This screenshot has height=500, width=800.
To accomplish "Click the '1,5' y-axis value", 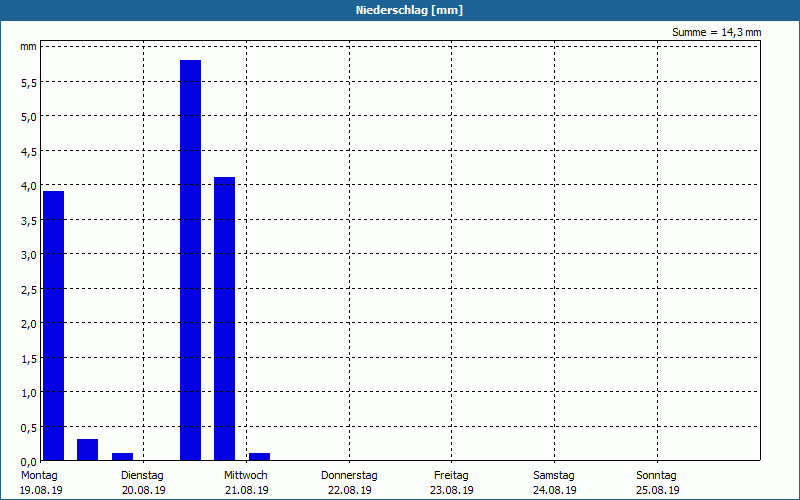I will coord(29,359).
